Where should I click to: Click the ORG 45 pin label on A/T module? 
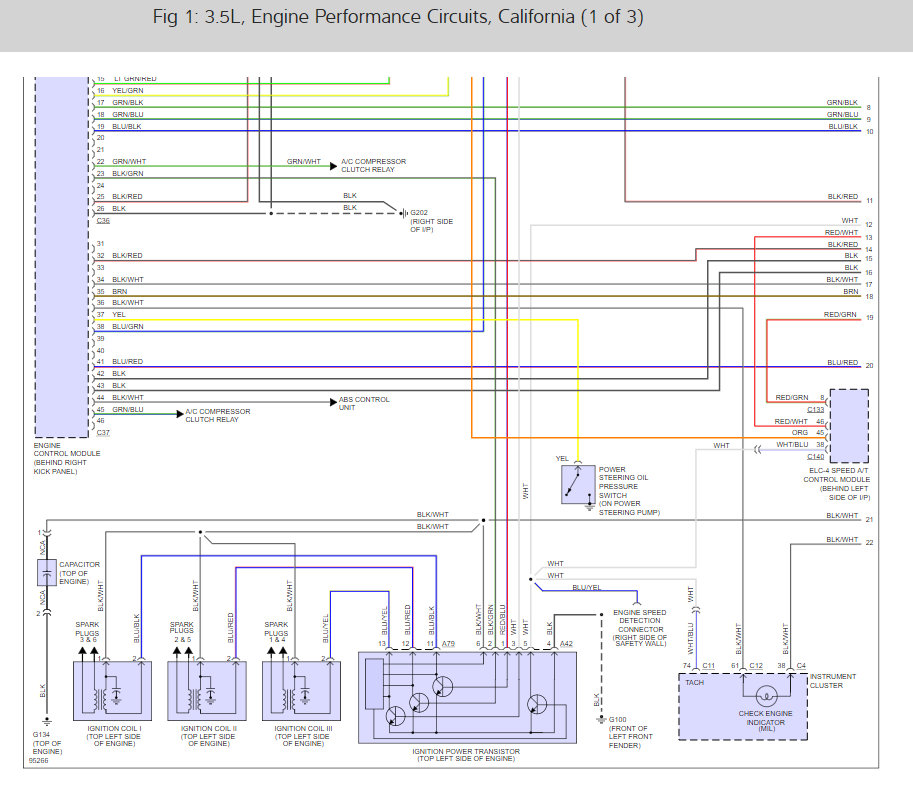808,433
